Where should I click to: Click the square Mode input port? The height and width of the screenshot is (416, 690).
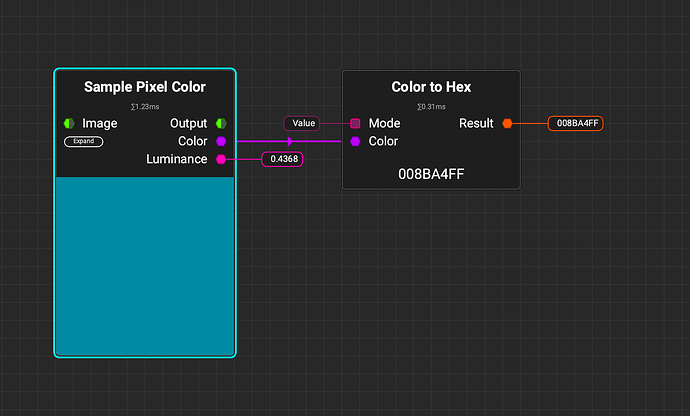(355, 123)
